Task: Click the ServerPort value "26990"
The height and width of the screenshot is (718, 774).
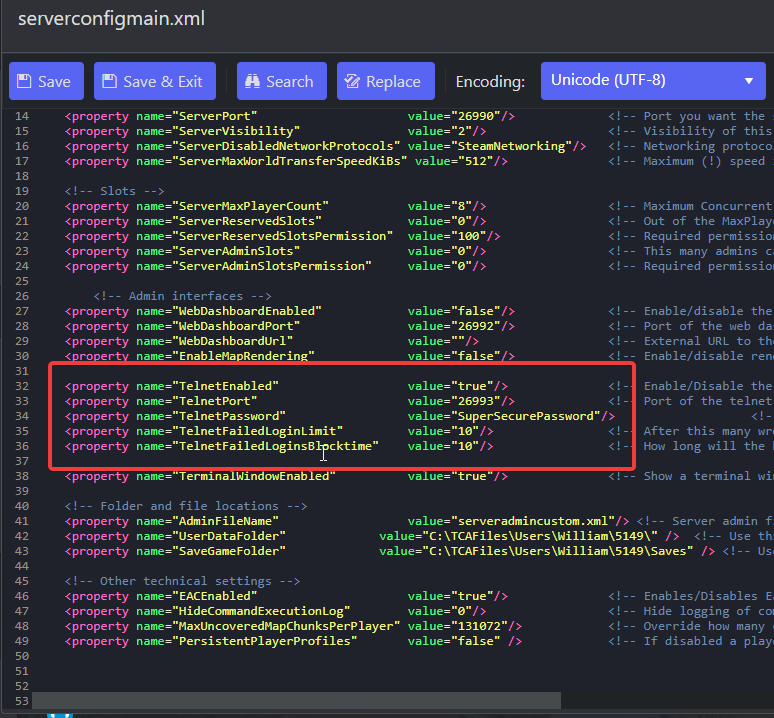Action: point(476,116)
